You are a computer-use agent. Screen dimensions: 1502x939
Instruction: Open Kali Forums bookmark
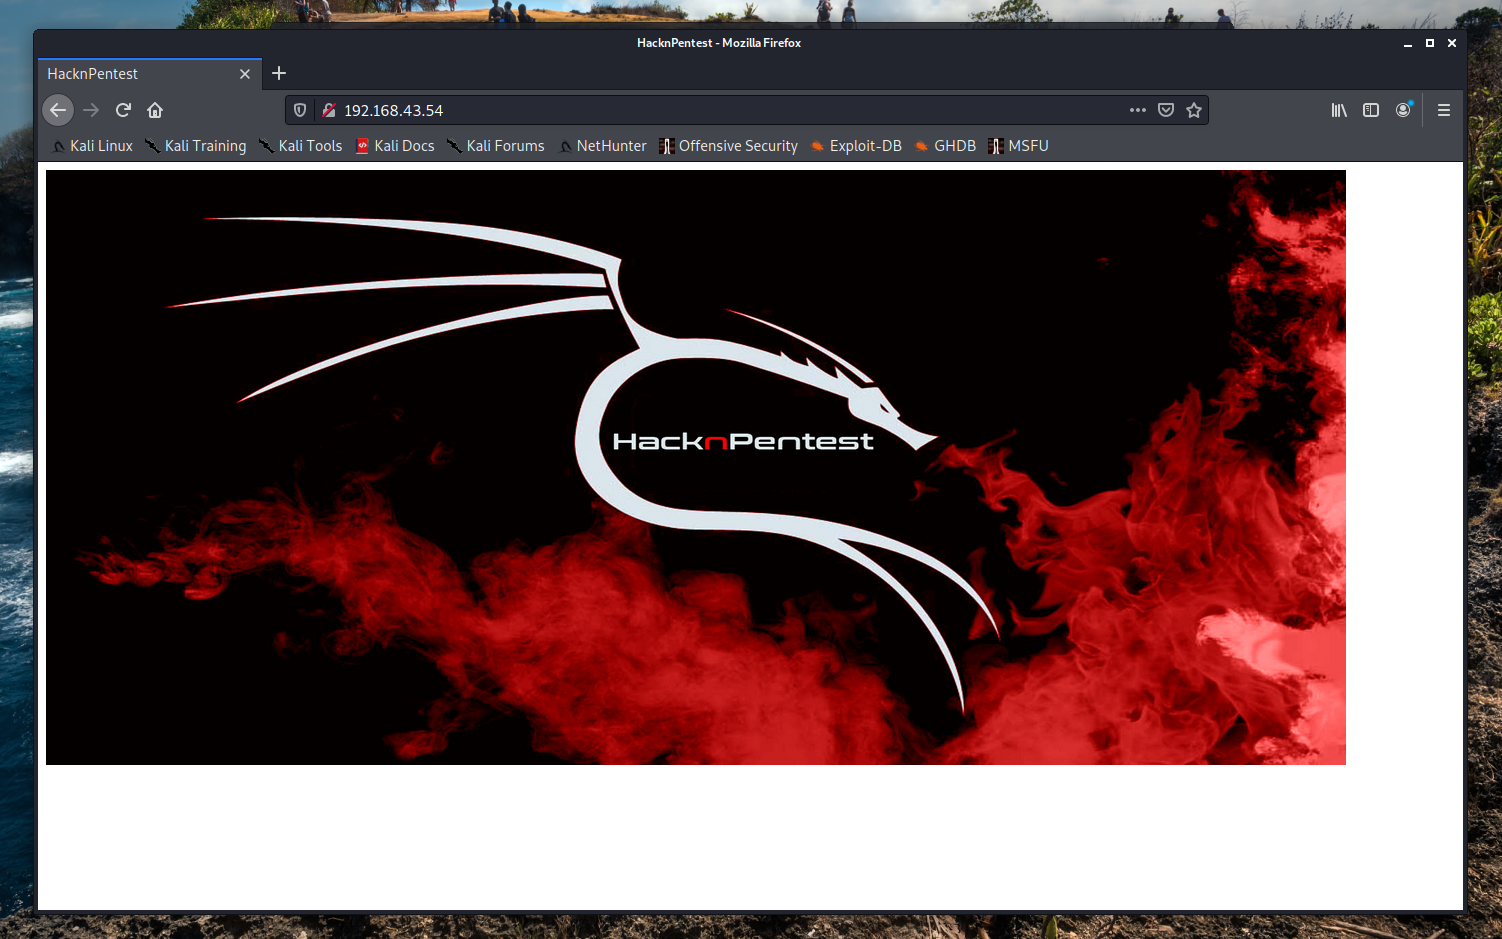[x=495, y=146]
